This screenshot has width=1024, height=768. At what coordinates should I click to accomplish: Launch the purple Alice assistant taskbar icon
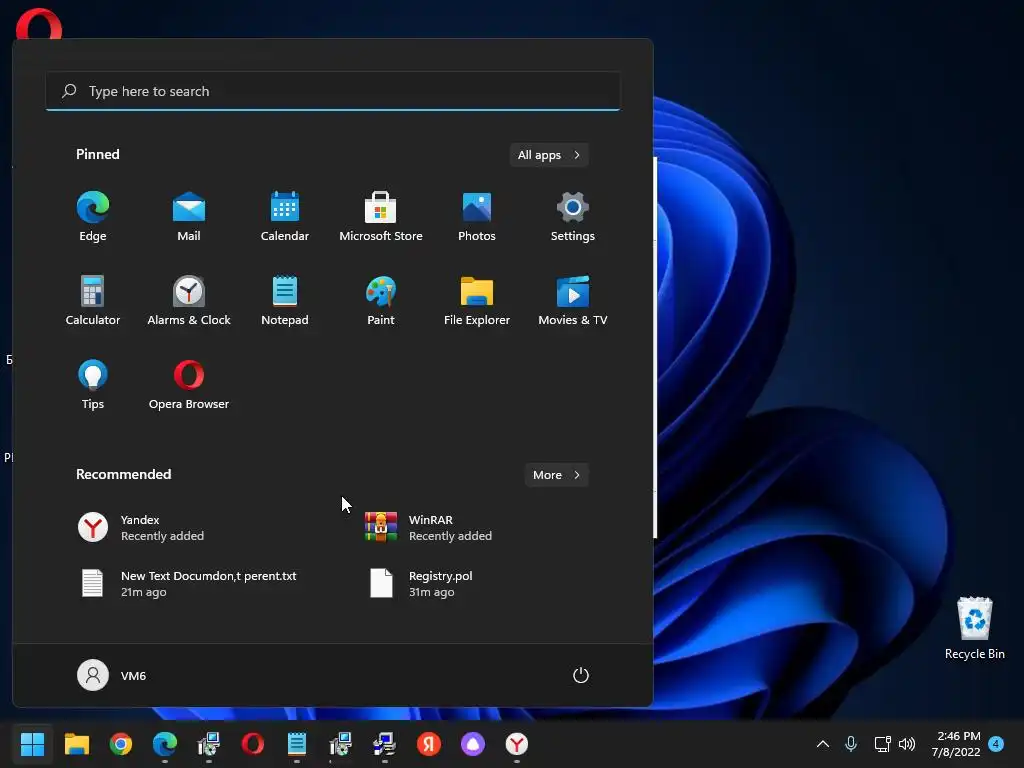pyautogui.click(x=473, y=744)
